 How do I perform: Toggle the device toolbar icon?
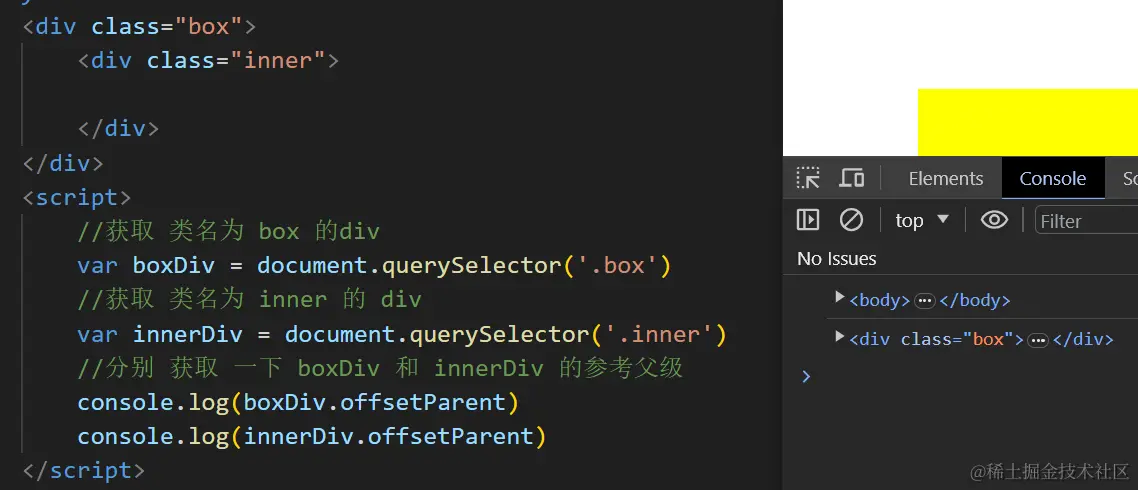(851, 178)
